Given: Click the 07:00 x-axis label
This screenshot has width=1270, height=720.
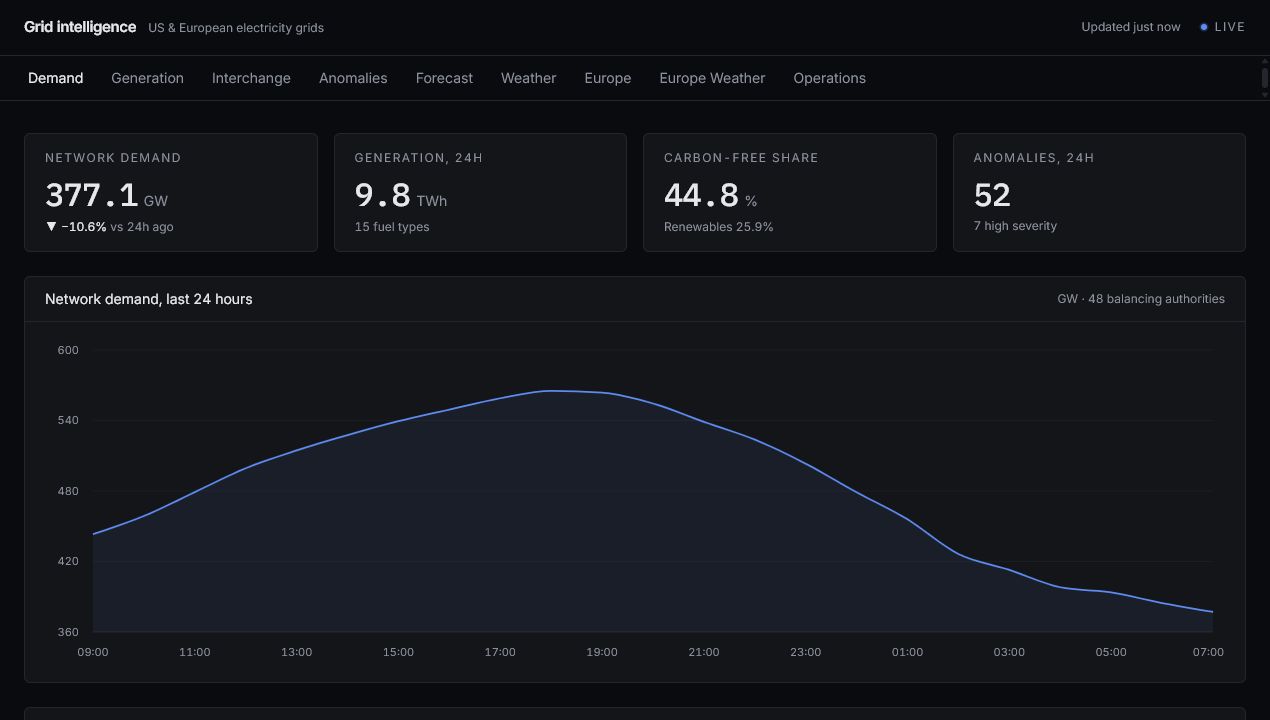Looking at the screenshot, I should click(1208, 652).
